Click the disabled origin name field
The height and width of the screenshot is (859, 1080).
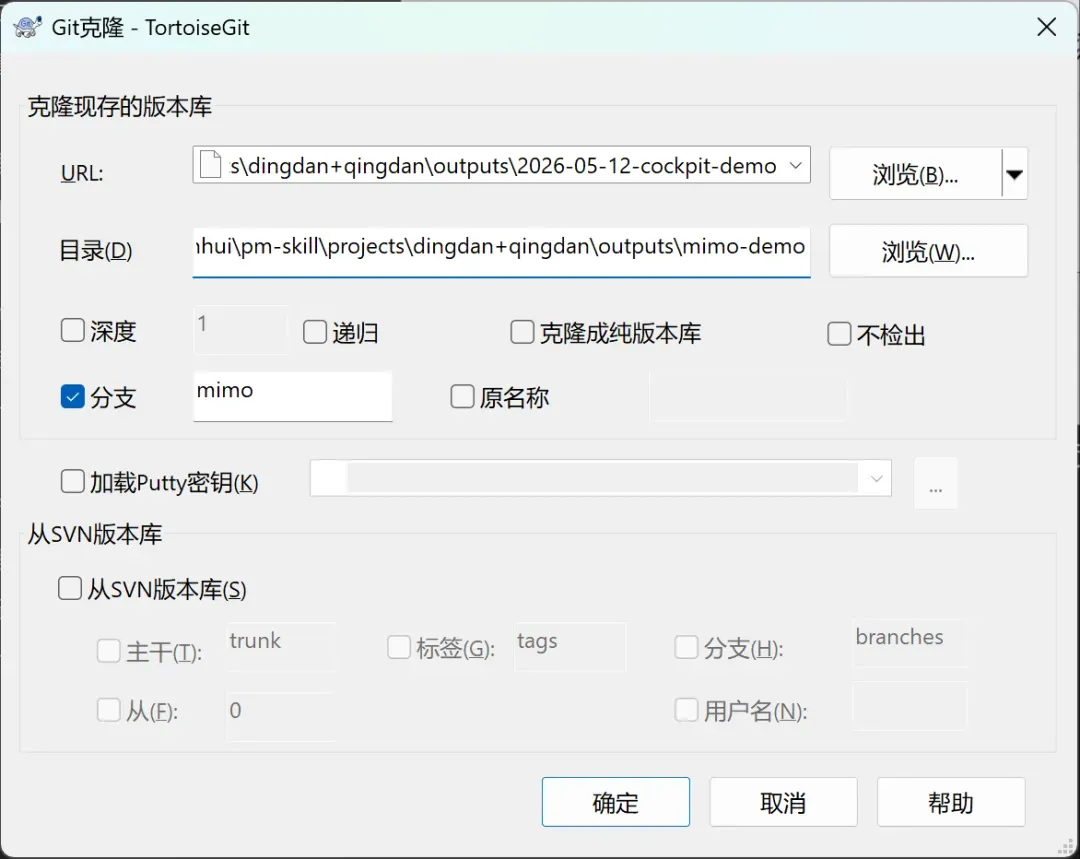(747, 396)
